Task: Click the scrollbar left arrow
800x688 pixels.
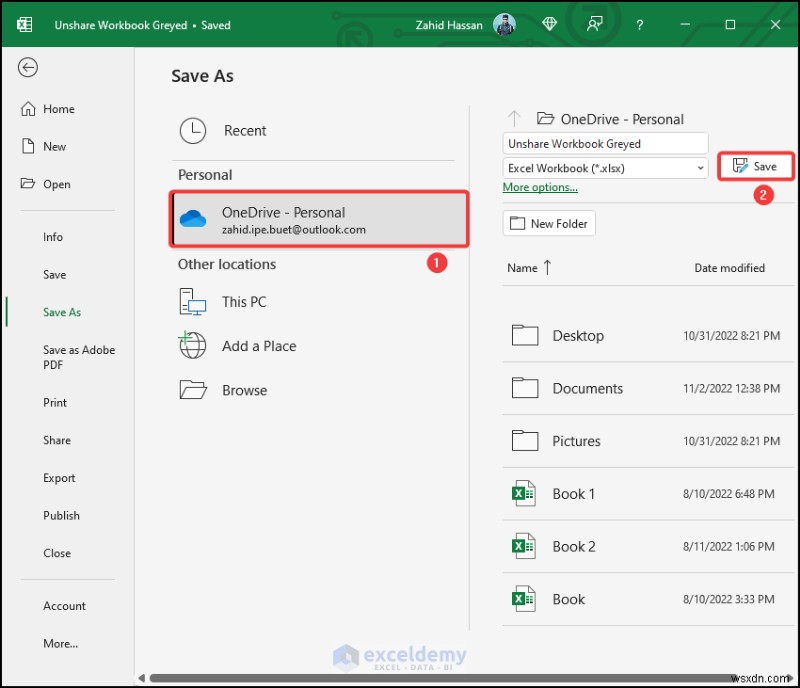Action: (x=141, y=678)
